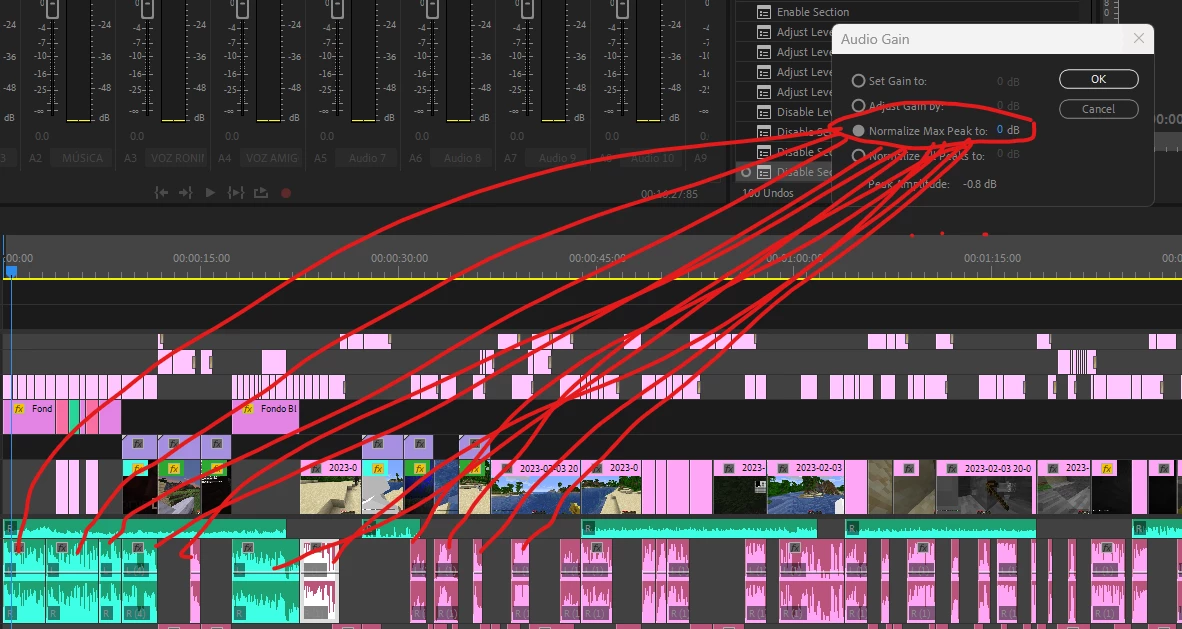Image resolution: width=1182 pixels, height=629 pixels.
Task: Select the Adjust Gain by radio option
Action: click(858, 106)
